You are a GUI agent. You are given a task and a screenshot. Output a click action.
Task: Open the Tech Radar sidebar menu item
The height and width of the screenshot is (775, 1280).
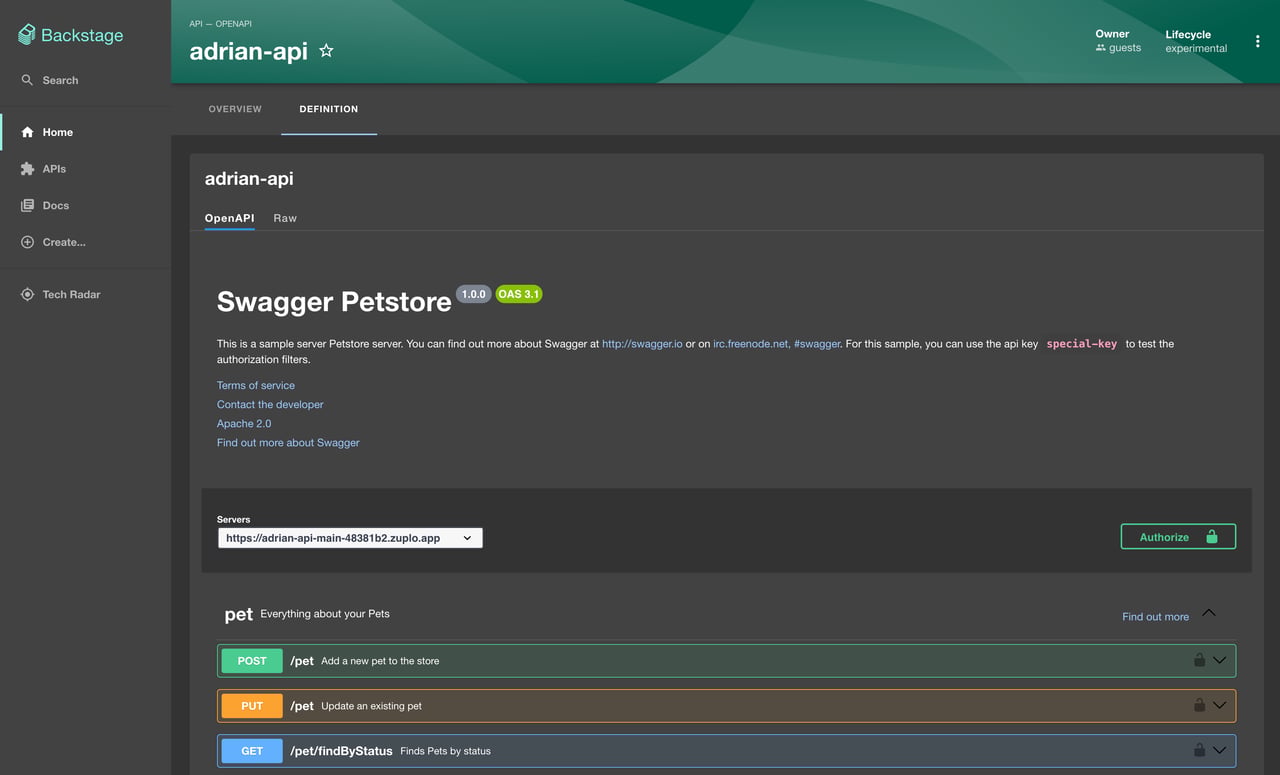pyautogui.click(x=85, y=294)
